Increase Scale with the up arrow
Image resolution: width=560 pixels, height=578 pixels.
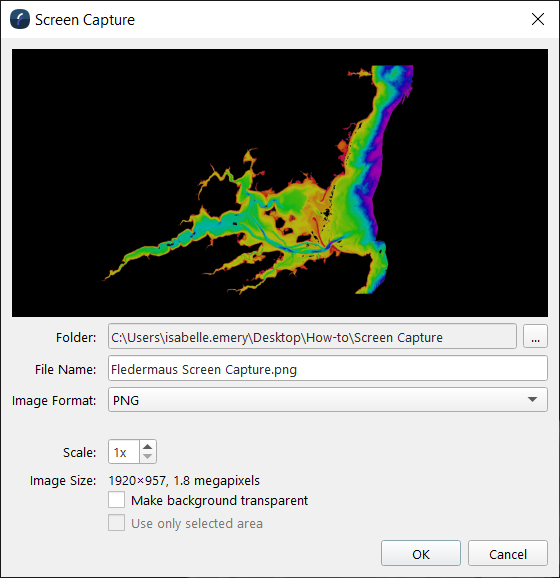[147, 446]
